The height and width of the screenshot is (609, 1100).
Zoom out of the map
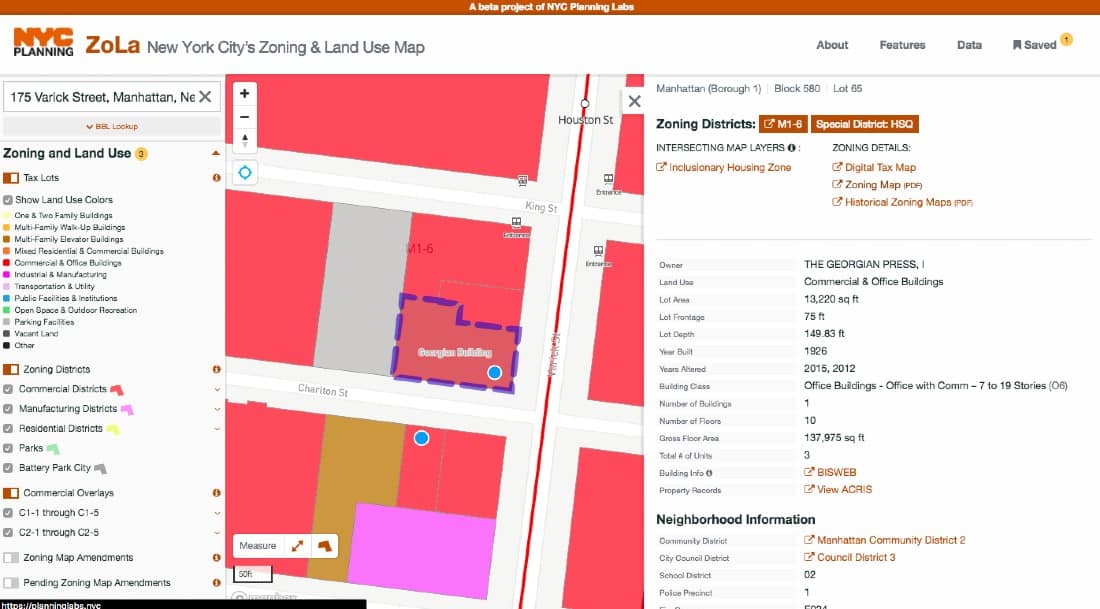click(245, 116)
